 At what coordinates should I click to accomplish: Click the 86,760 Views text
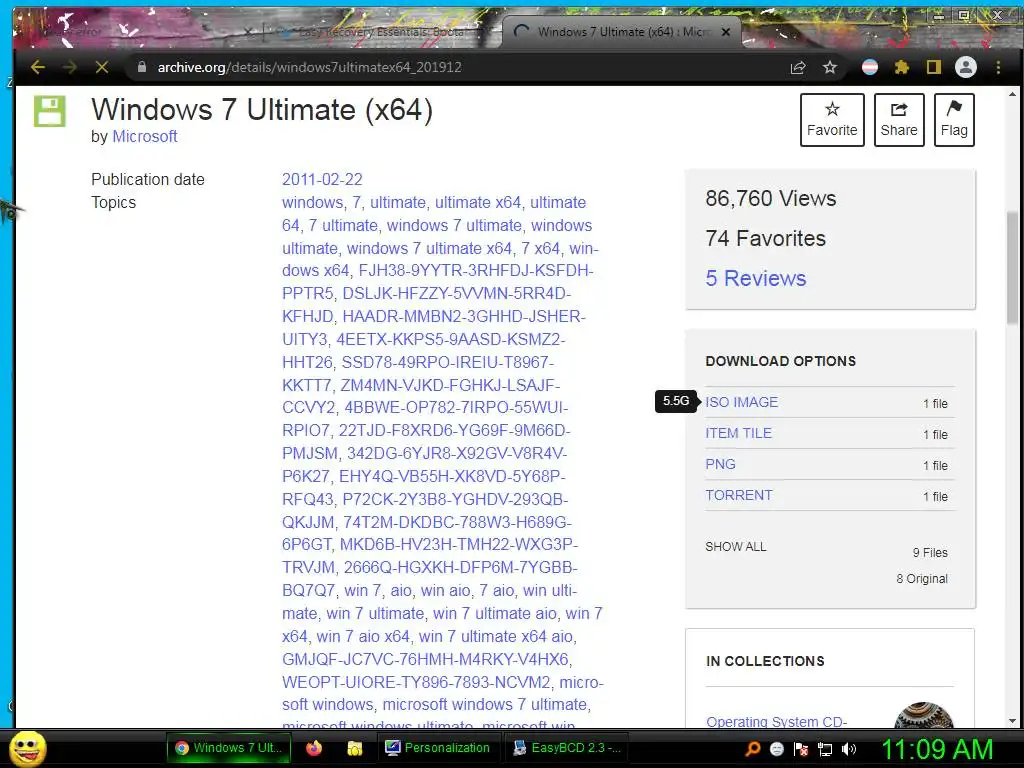tap(771, 199)
